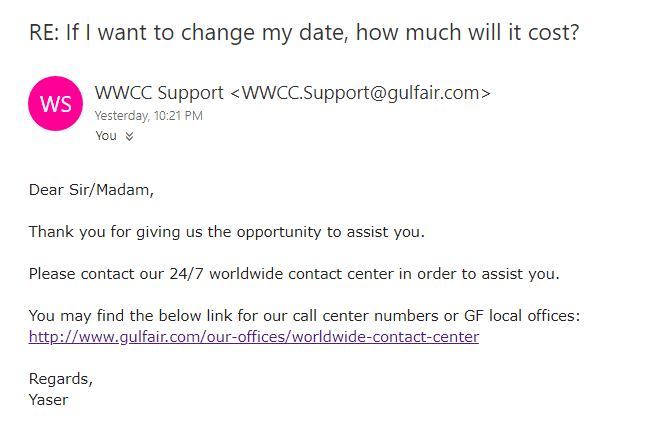Select the WWCC.Support@gulfair.com email address

(x=362, y=93)
